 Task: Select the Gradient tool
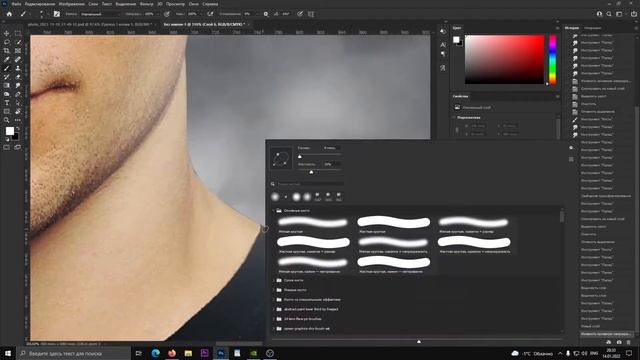pyautogui.click(x=7, y=85)
